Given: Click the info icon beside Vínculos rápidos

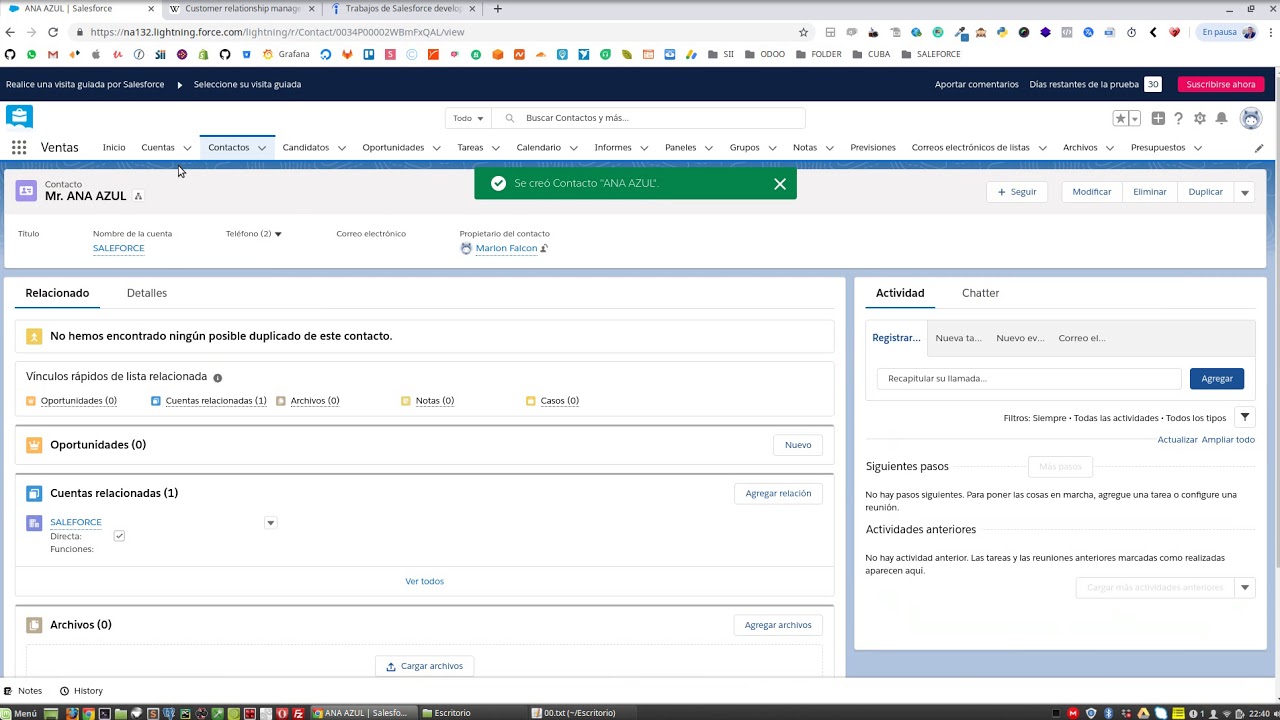Looking at the screenshot, I should coord(217,378).
